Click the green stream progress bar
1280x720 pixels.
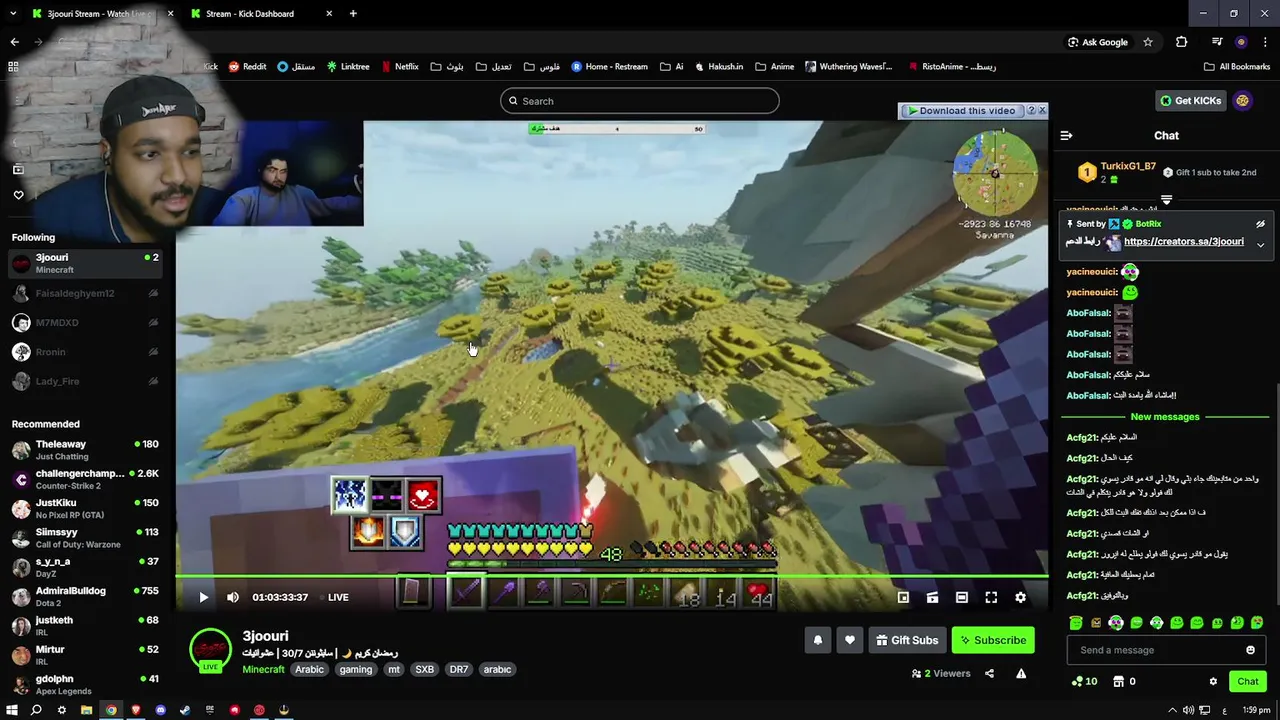pos(612,576)
